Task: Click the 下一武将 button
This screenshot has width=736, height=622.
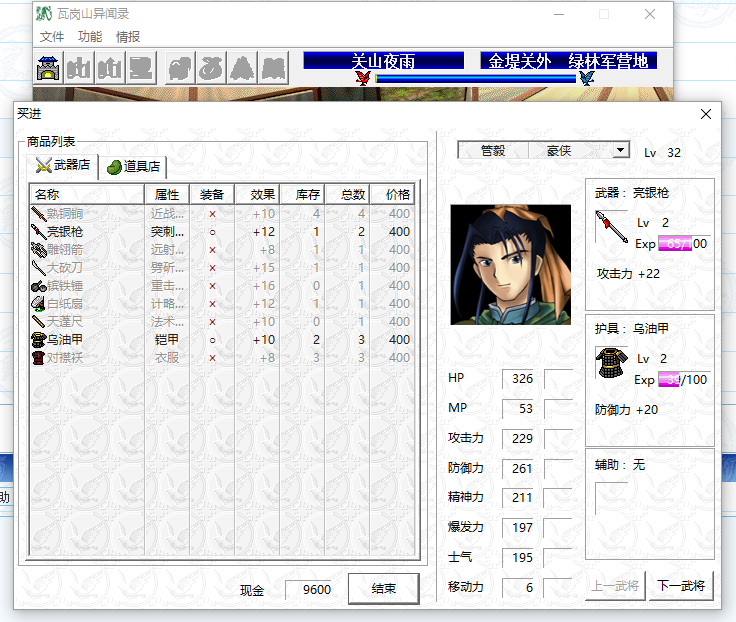Action: (681, 586)
